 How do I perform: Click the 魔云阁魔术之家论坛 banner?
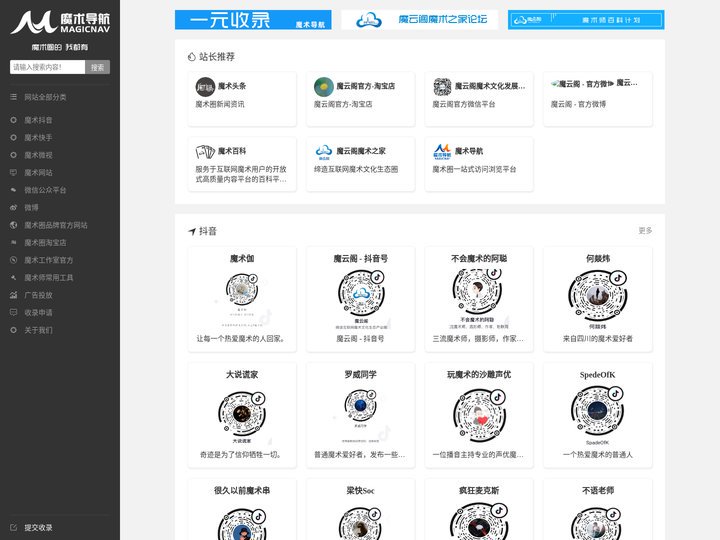[x=420, y=20]
